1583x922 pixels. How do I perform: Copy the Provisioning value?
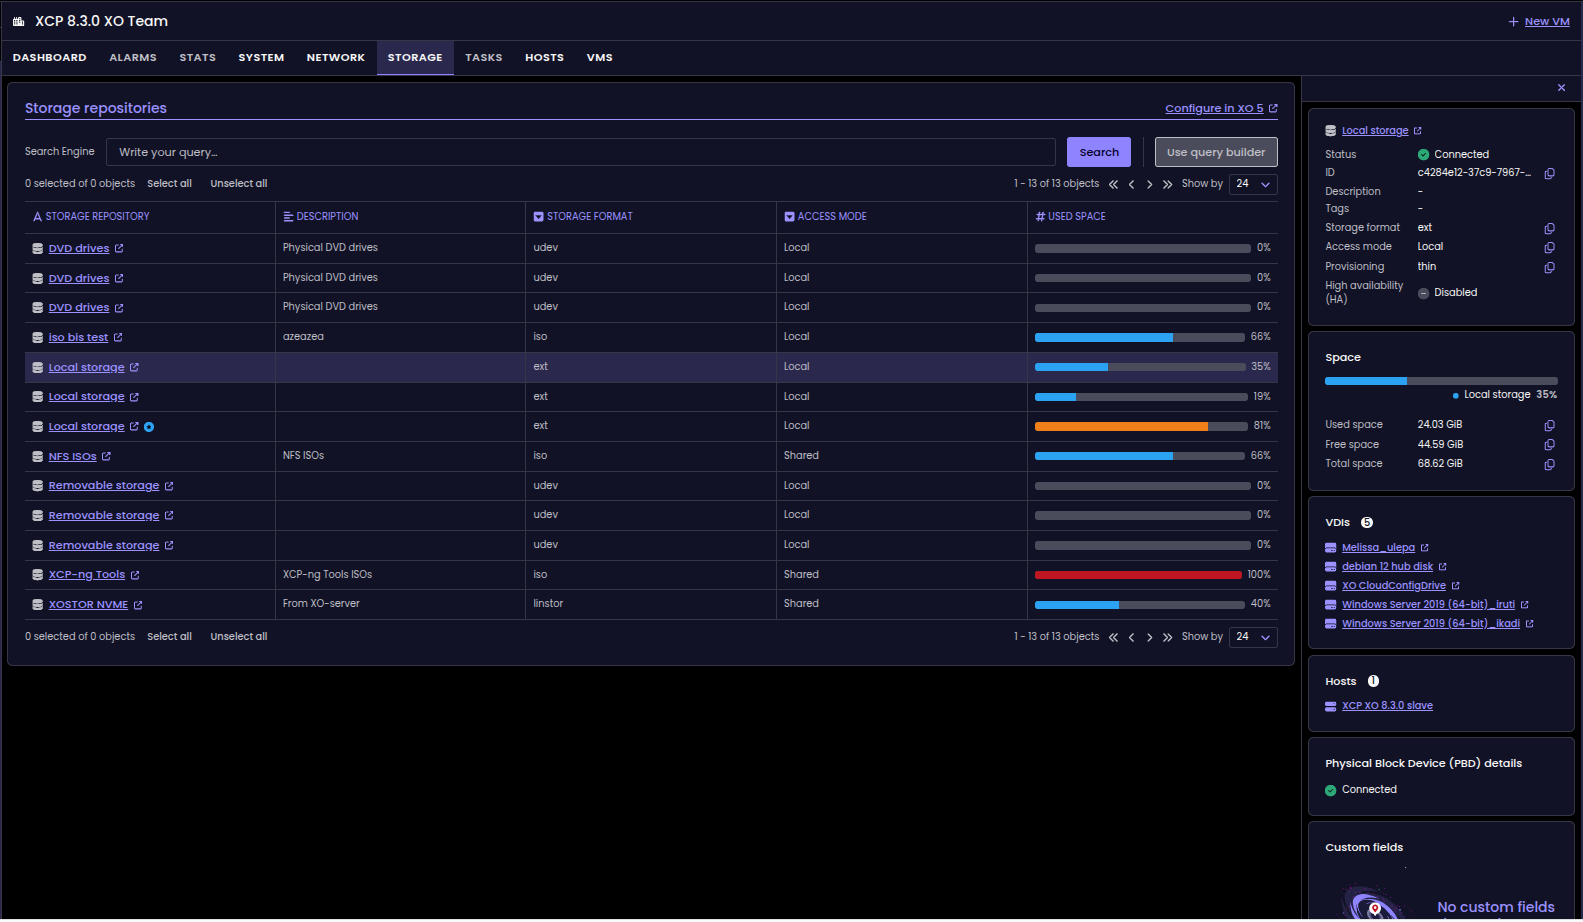(1549, 268)
